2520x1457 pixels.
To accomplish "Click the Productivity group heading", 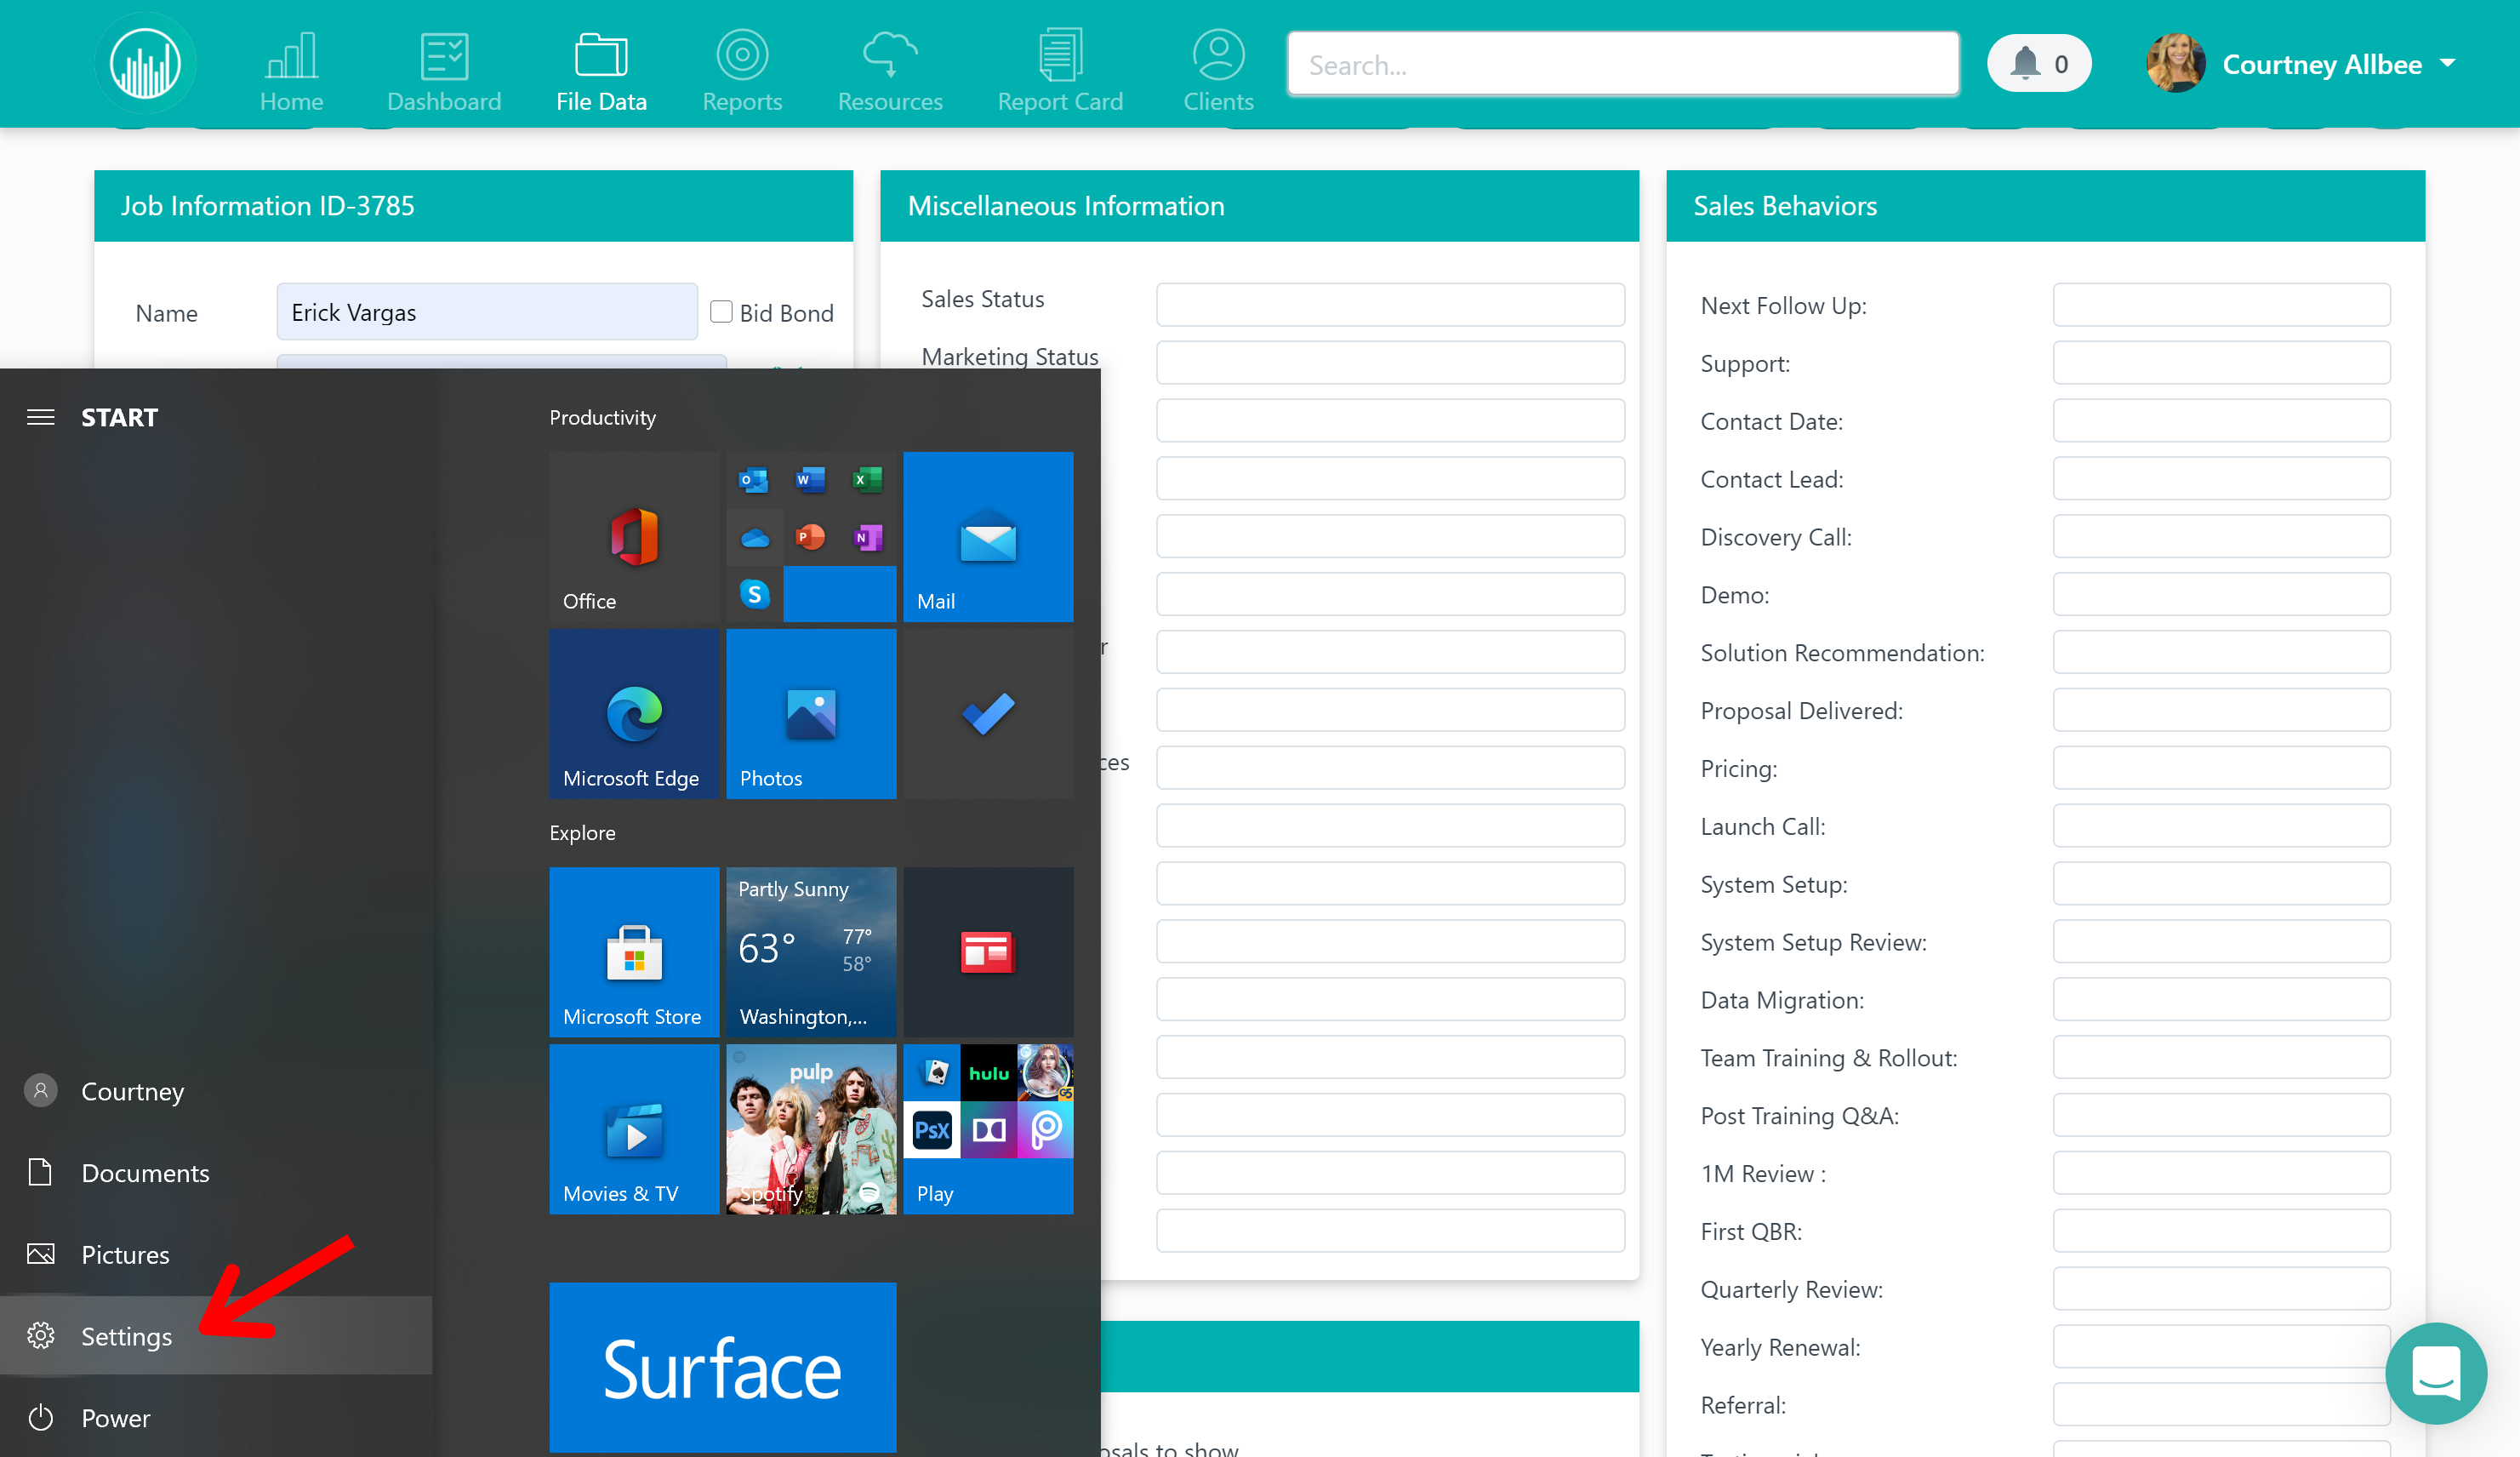I will click(x=602, y=417).
